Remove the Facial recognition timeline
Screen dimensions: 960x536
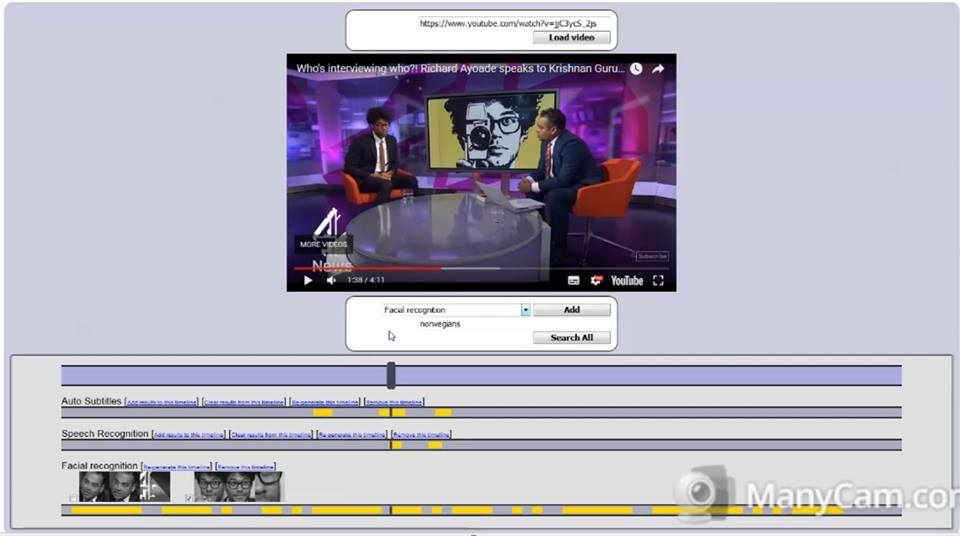pyautogui.click(x=246, y=467)
